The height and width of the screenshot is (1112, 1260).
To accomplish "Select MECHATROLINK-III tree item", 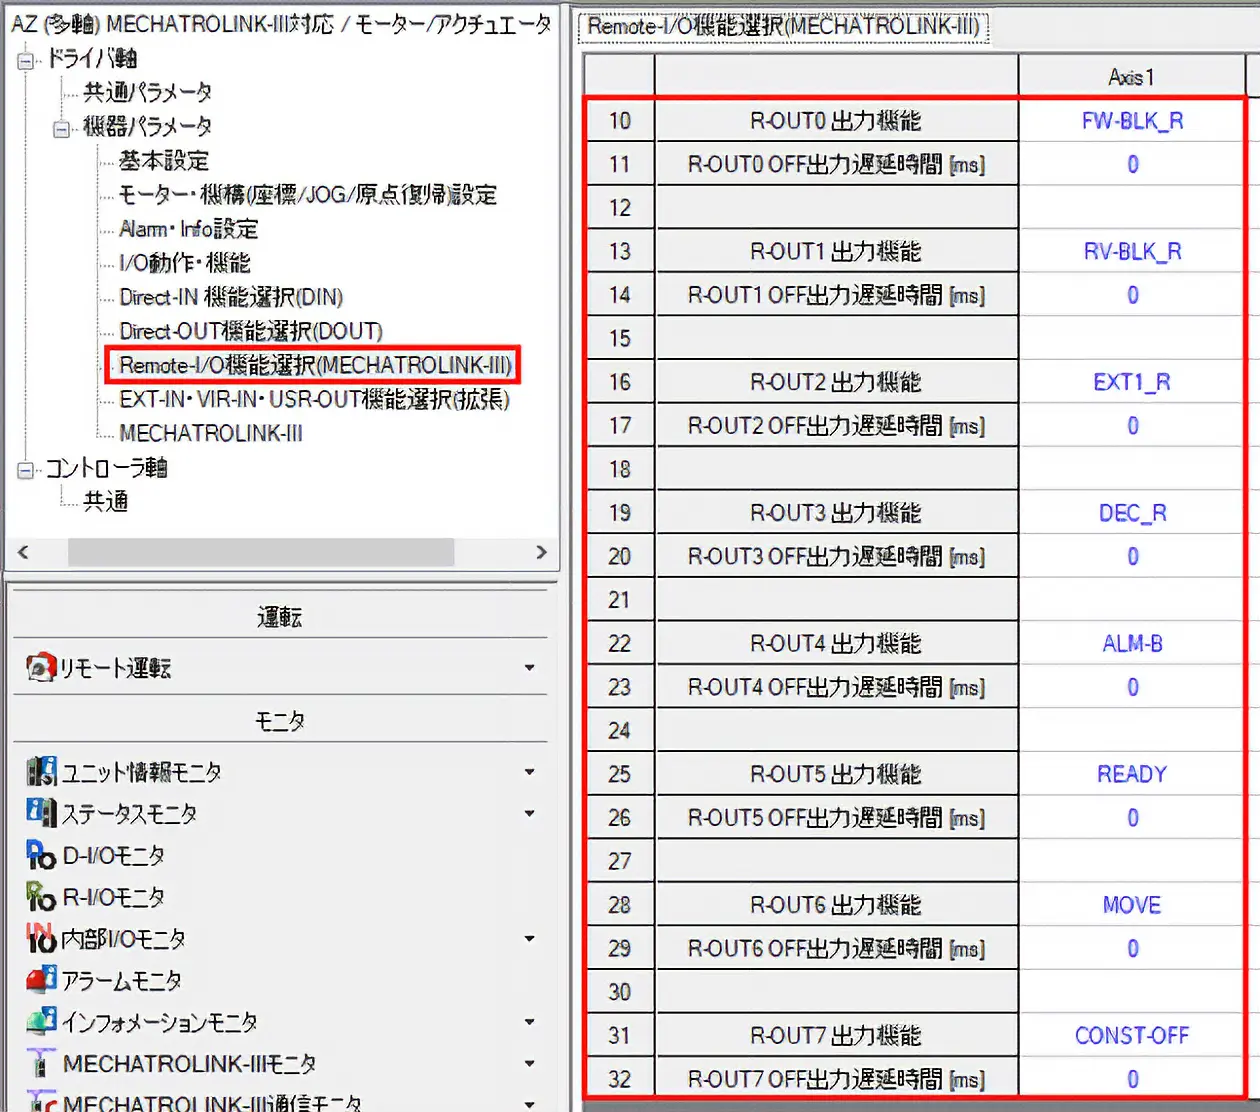I will 210,432.
